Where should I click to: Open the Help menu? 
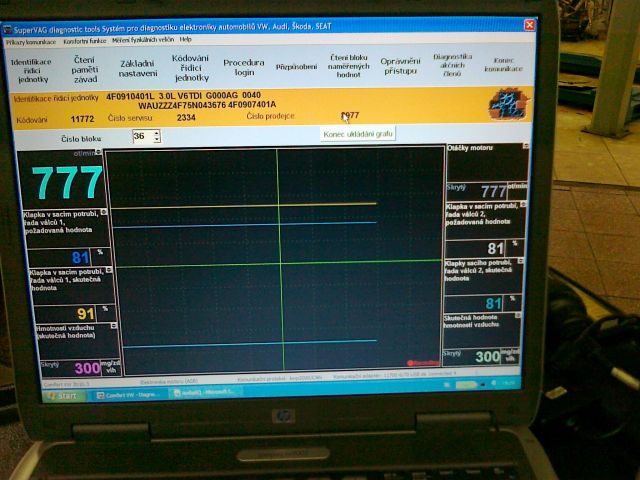point(185,40)
